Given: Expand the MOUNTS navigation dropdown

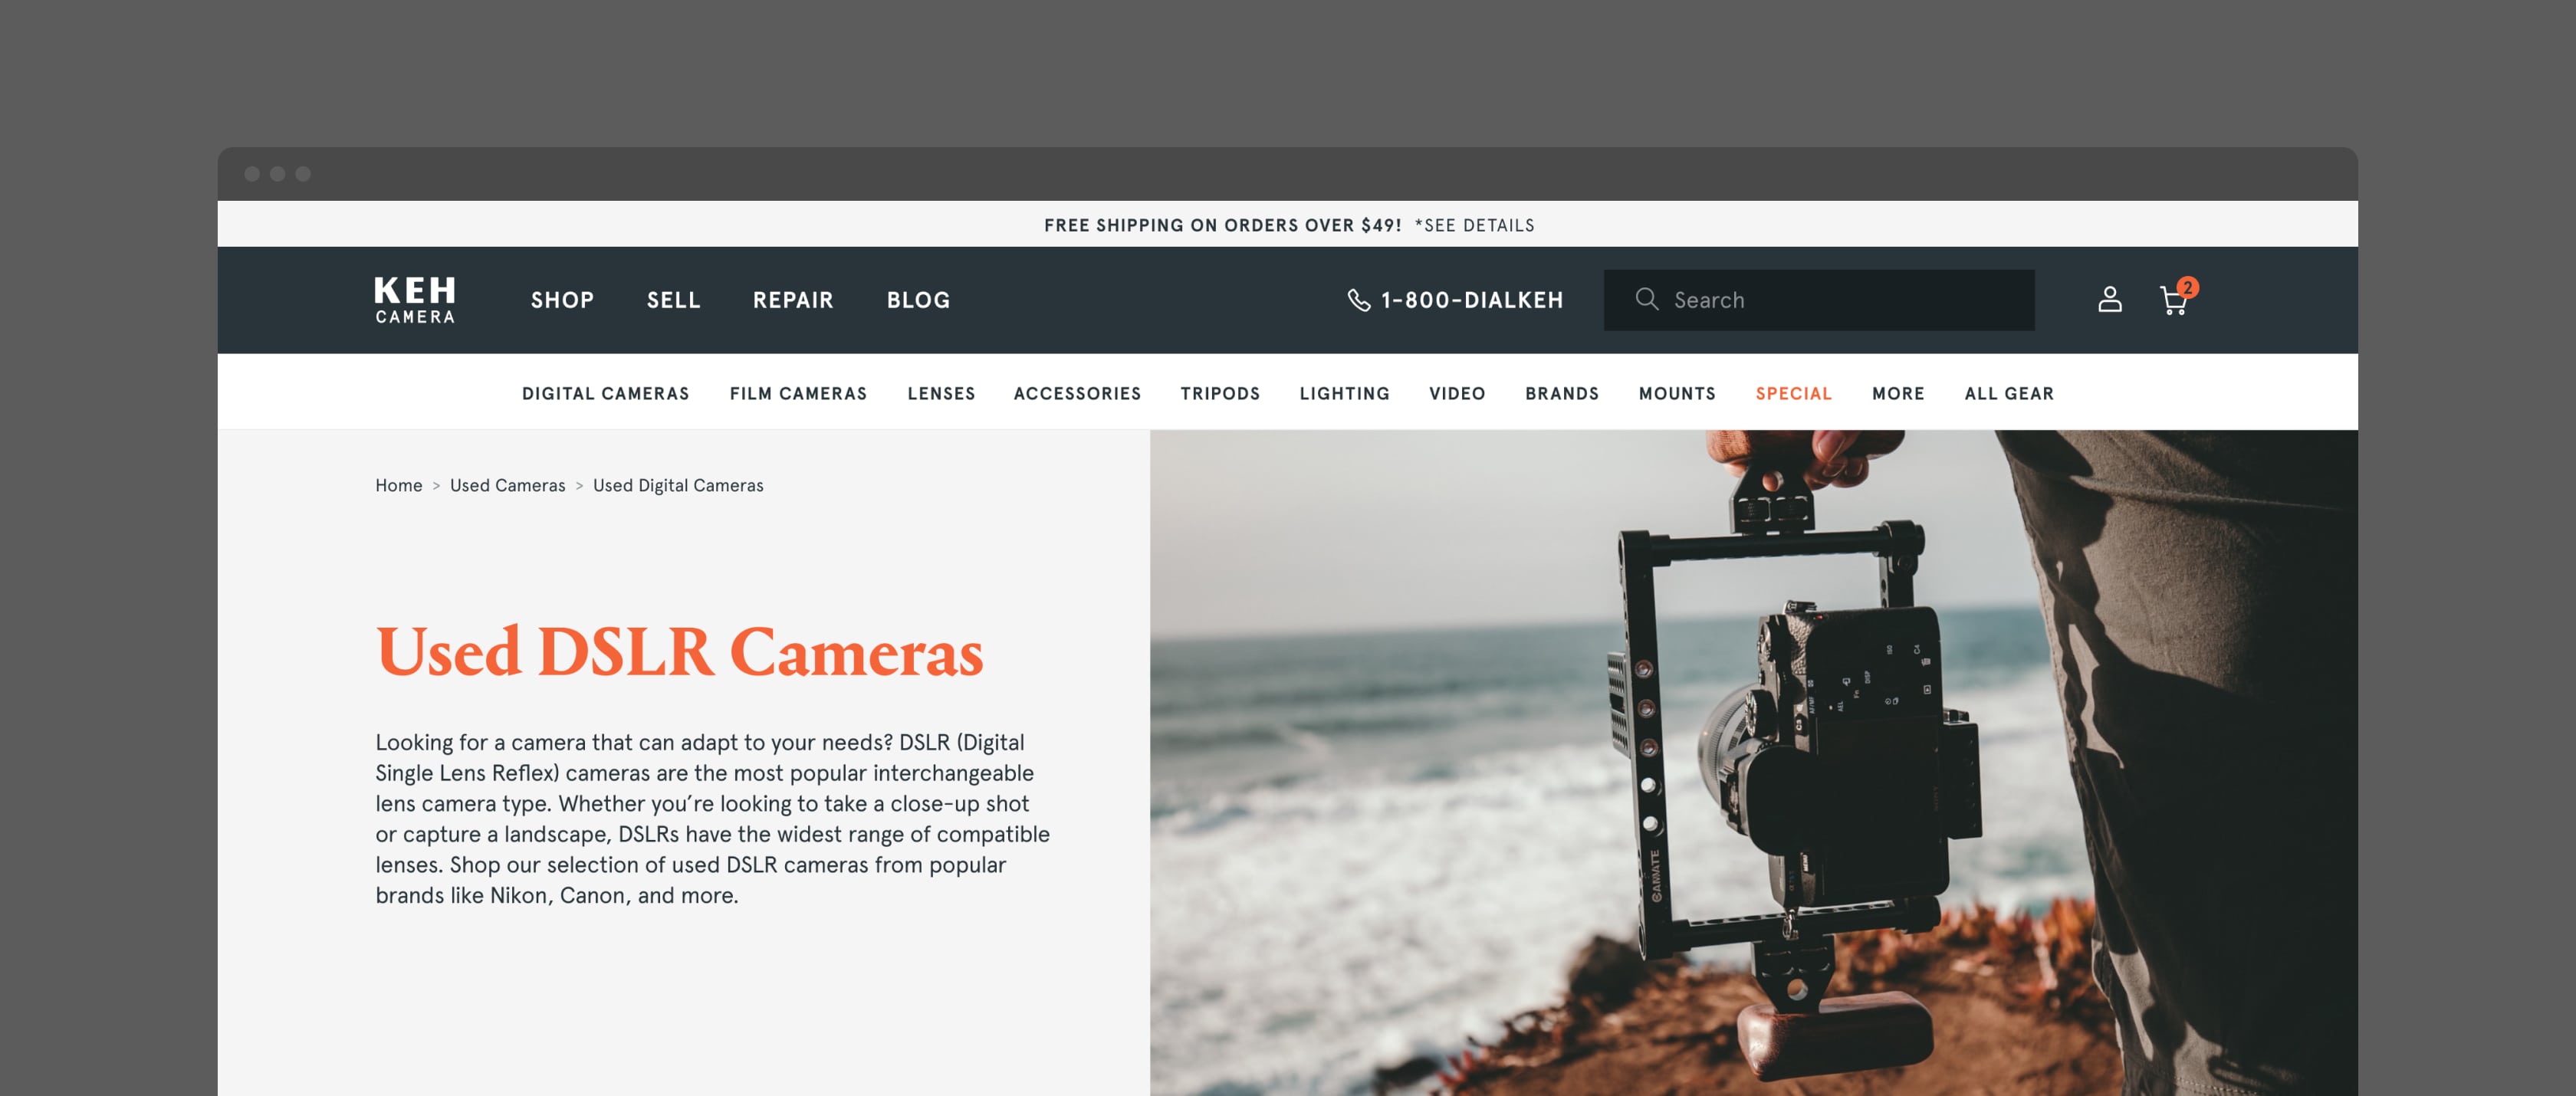Looking at the screenshot, I should (1676, 392).
